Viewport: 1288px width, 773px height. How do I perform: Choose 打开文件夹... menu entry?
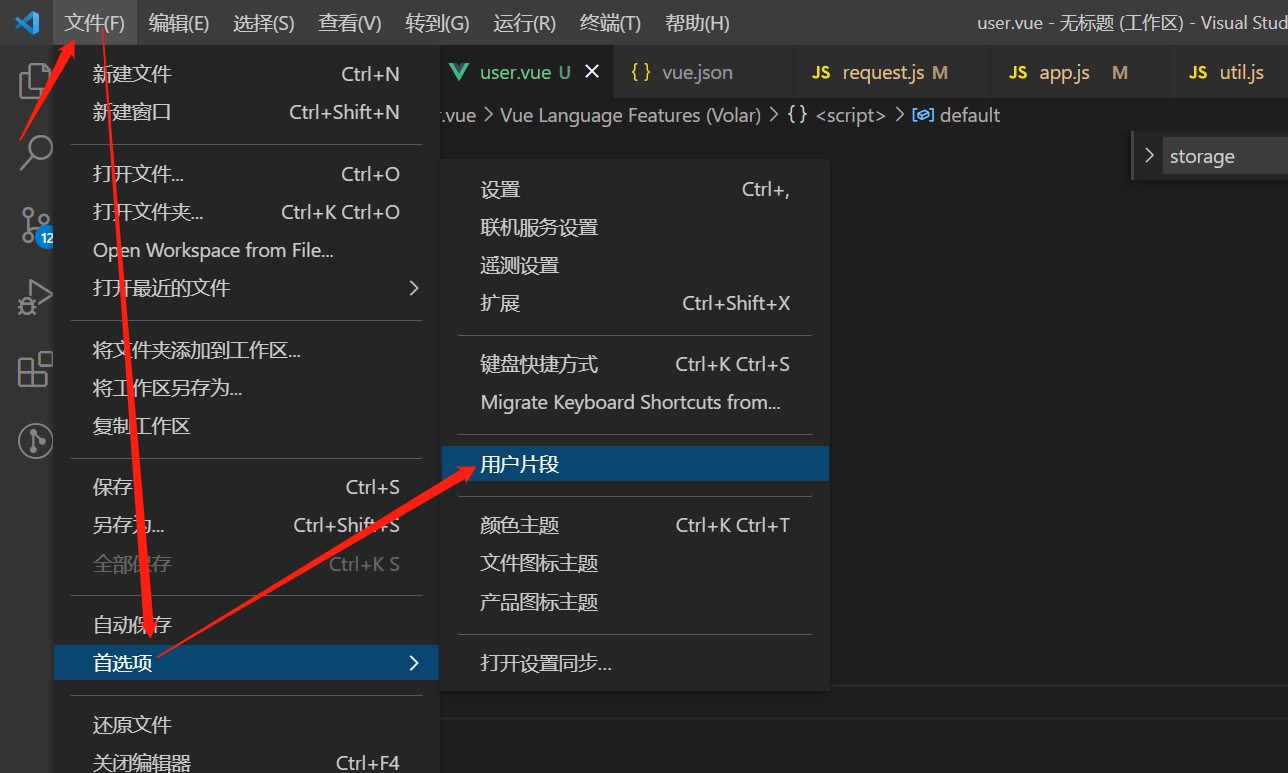click(246, 212)
